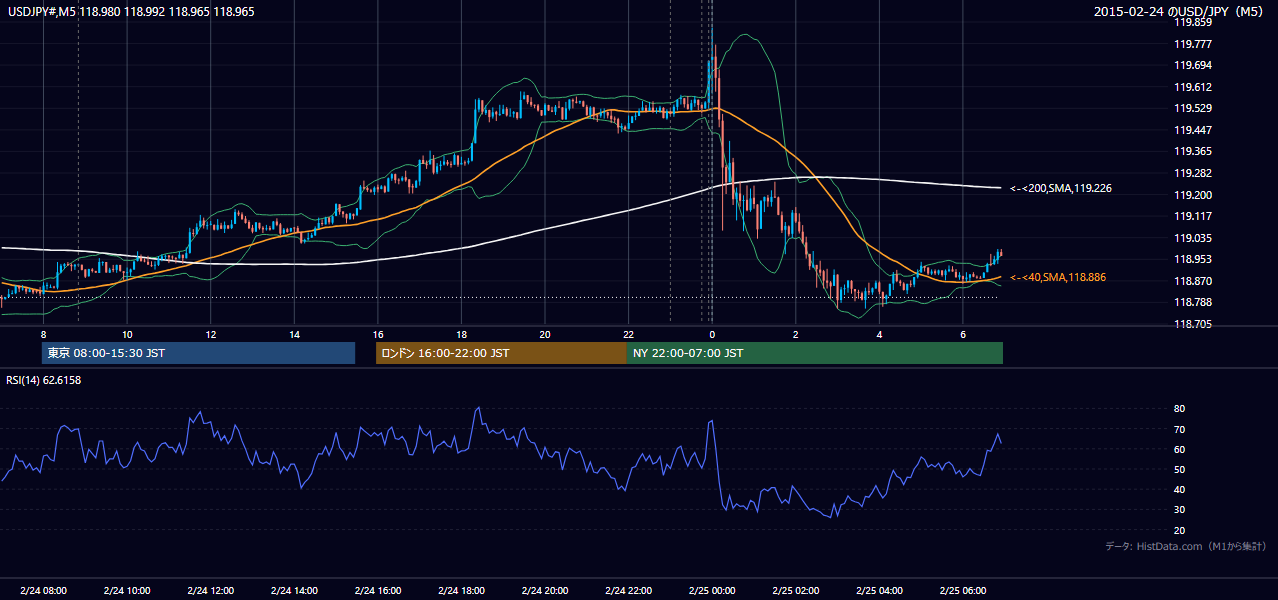
Task: Click hour label 16 under the price chart
Action: pos(377,334)
